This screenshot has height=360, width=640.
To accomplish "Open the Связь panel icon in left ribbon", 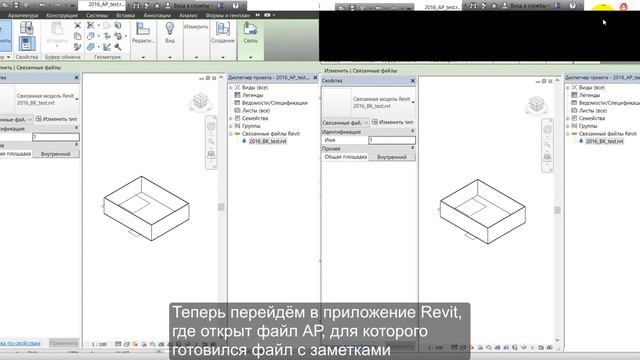I will 250,29.
